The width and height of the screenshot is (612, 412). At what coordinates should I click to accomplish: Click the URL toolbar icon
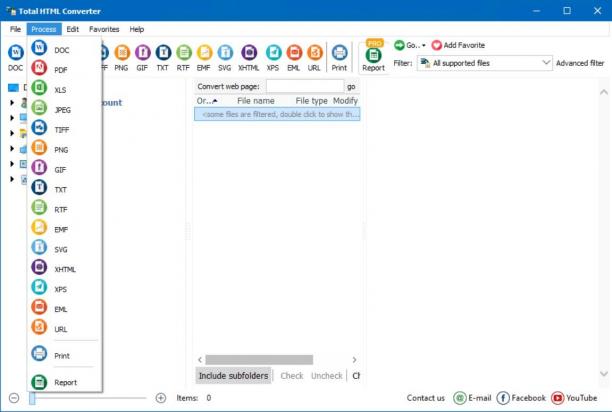coord(314,58)
